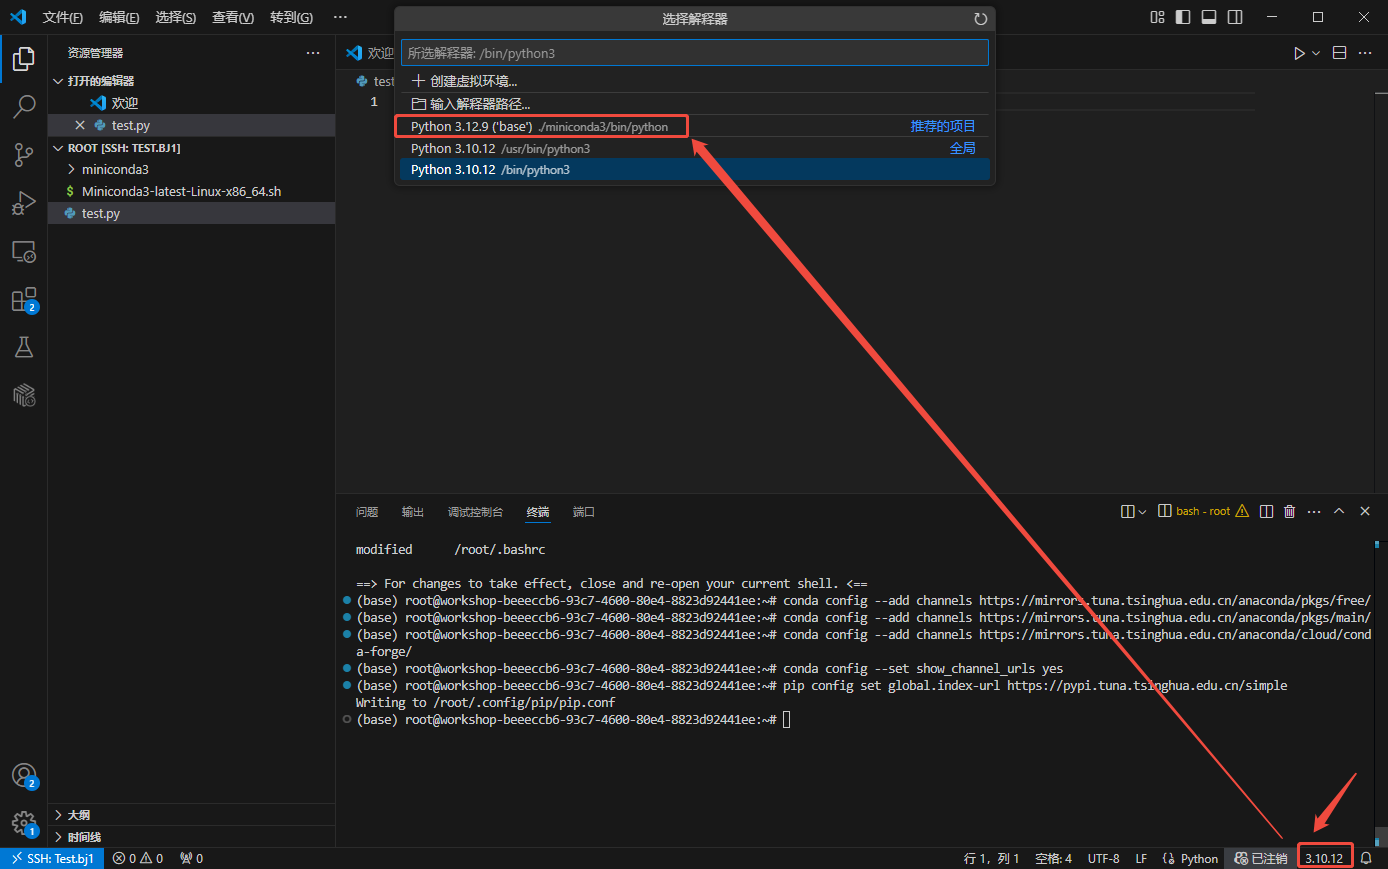Open Extensions view

pyautogui.click(x=24, y=300)
